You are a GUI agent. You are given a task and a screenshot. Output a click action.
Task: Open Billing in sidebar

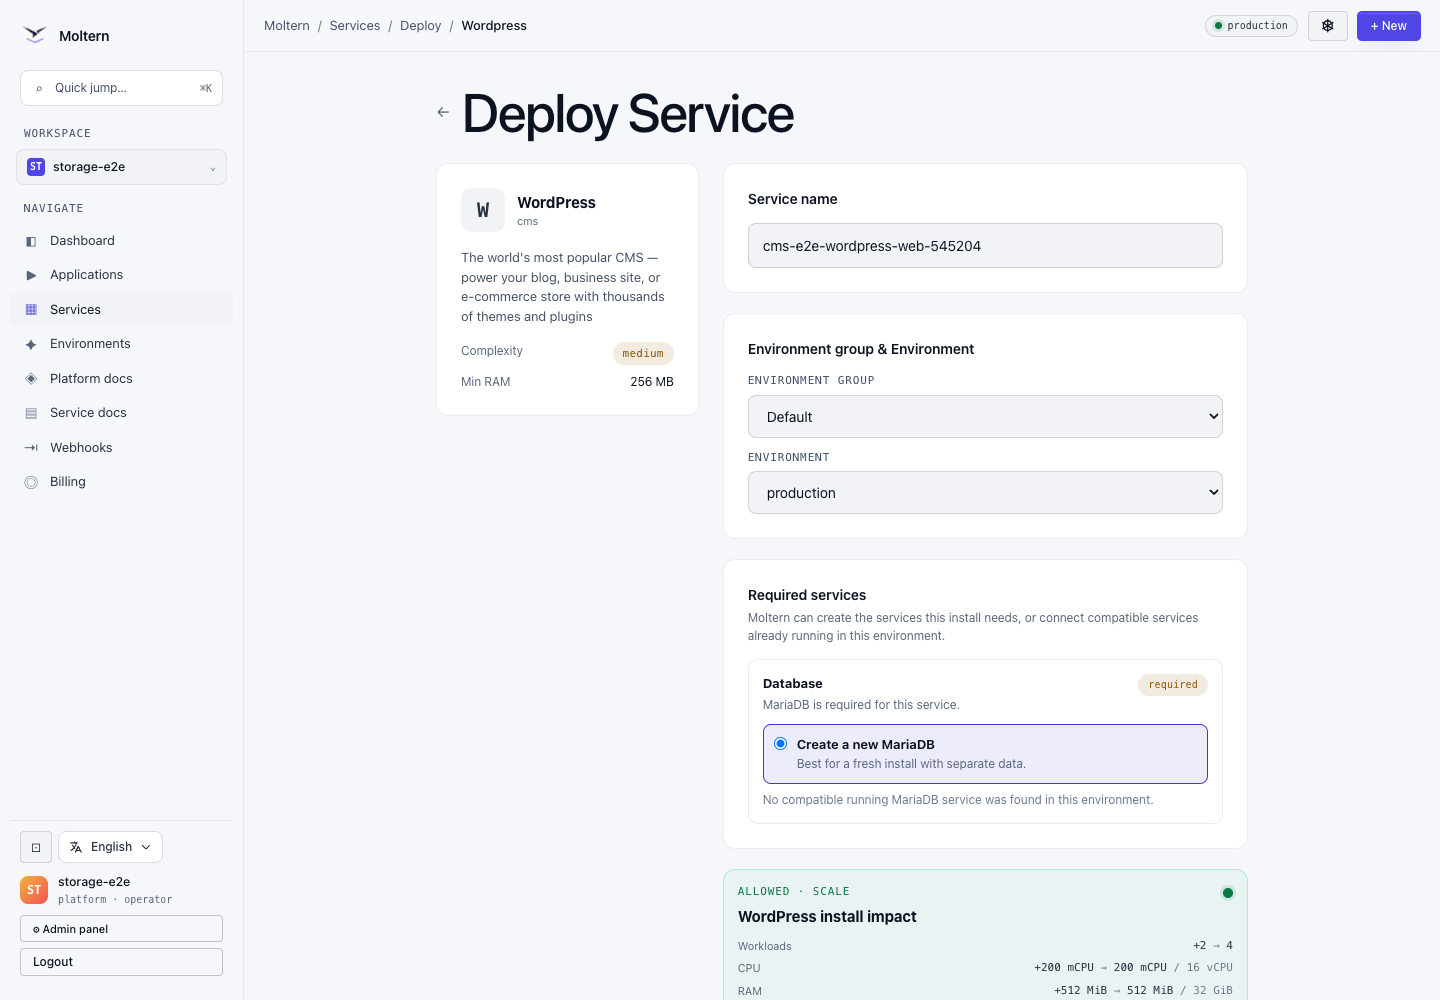[x=121, y=482]
